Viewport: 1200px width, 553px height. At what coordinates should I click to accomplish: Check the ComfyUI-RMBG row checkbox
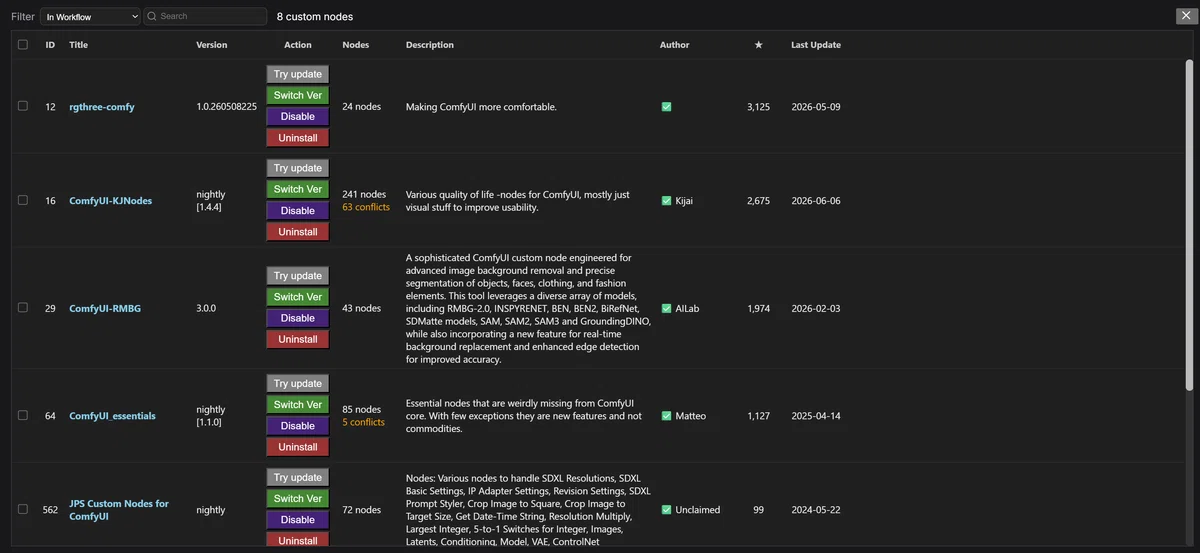pos(22,308)
